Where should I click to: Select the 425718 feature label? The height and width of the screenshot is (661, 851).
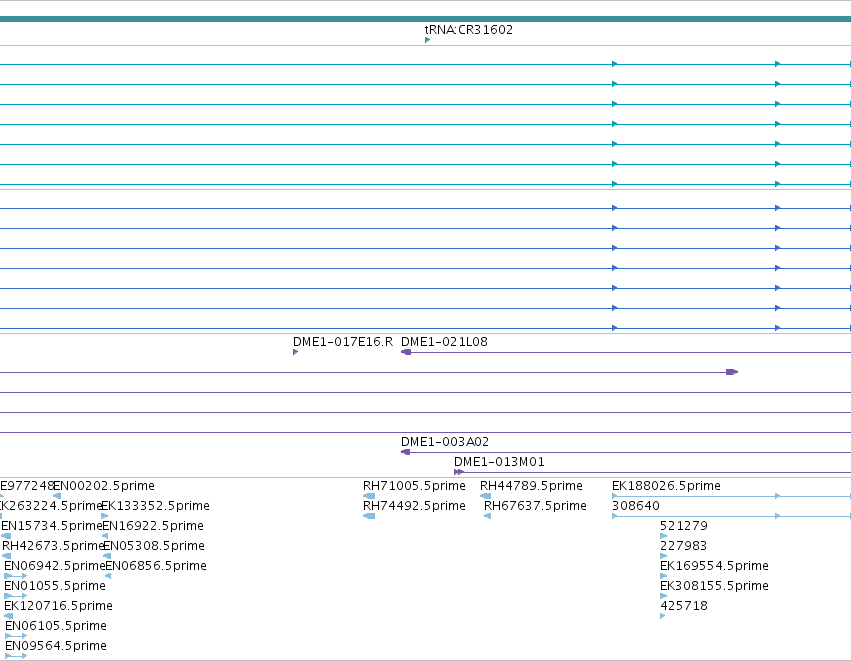[684, 606]
